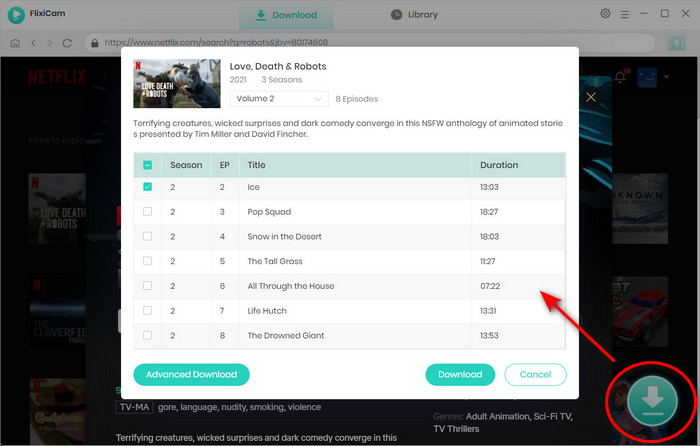The image size is (700, 446).
Task: Toggle the select-all episodes checkbox
Action: click(x=147, y=165)
